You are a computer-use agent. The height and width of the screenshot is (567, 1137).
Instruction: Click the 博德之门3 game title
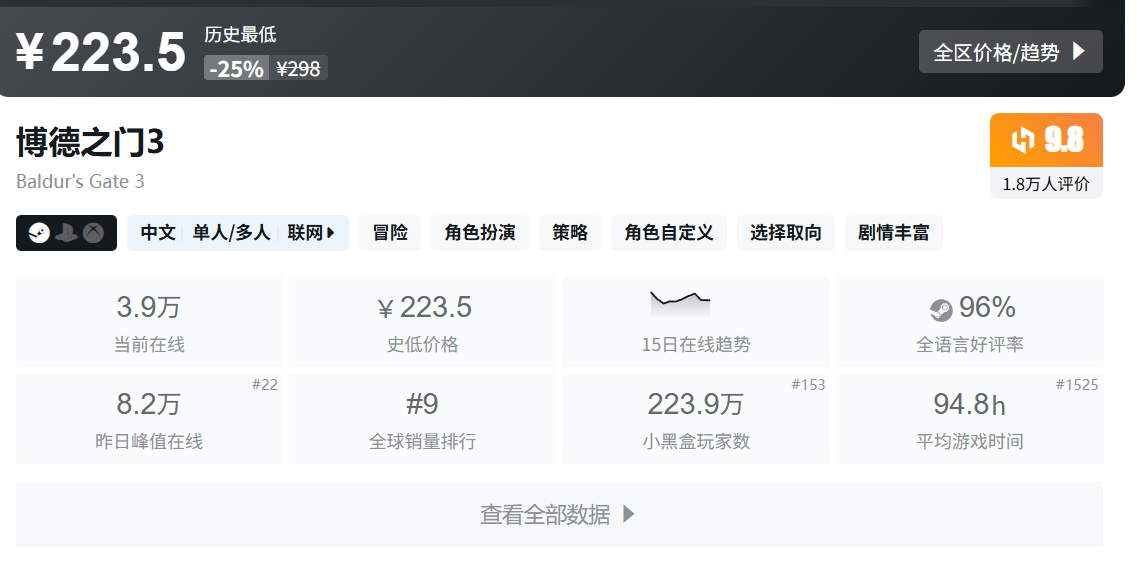(90, 142)
